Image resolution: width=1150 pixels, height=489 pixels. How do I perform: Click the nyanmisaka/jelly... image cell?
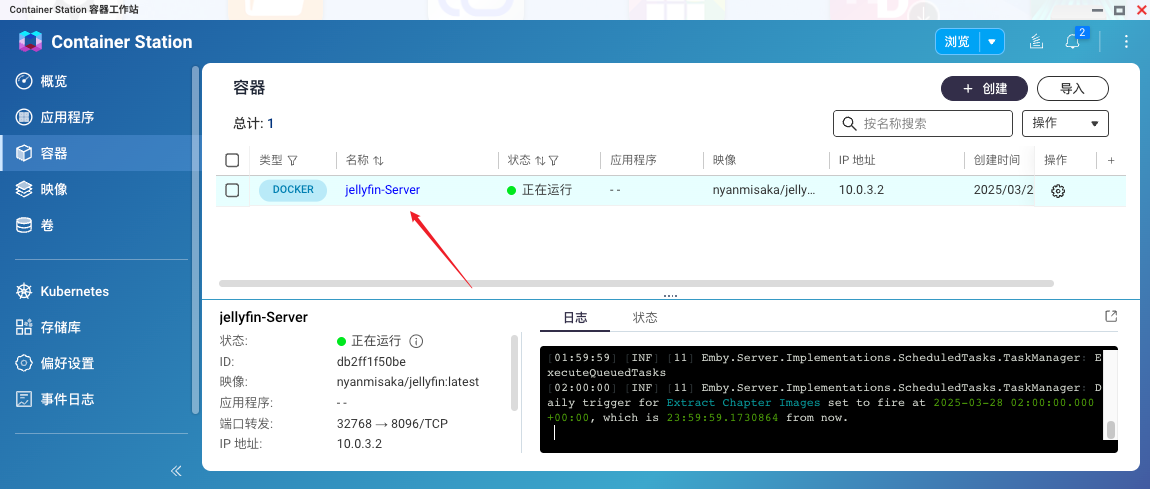tap(763, 190)
